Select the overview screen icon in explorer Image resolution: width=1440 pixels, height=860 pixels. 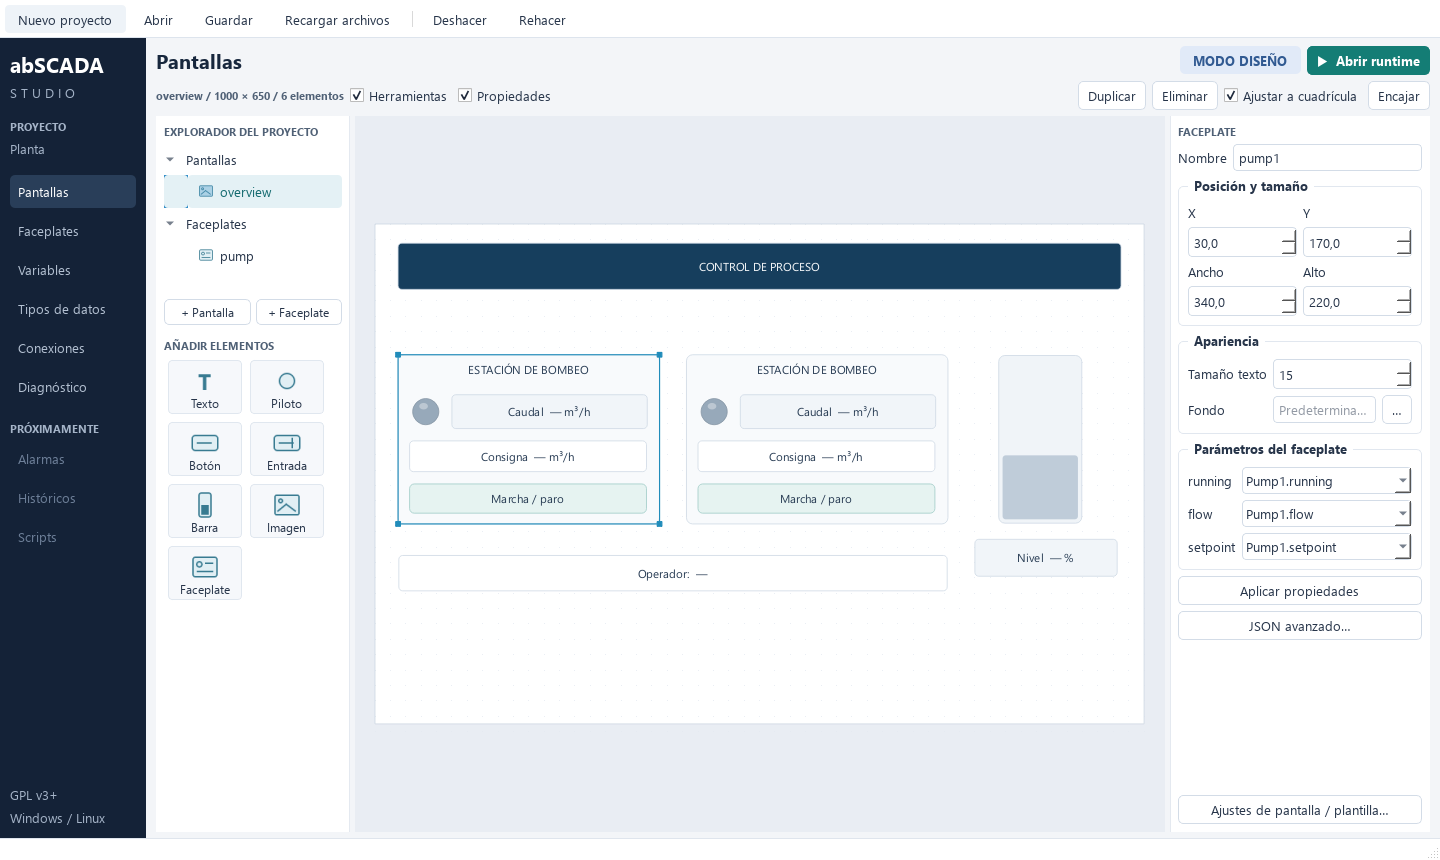tap(206, 192)
